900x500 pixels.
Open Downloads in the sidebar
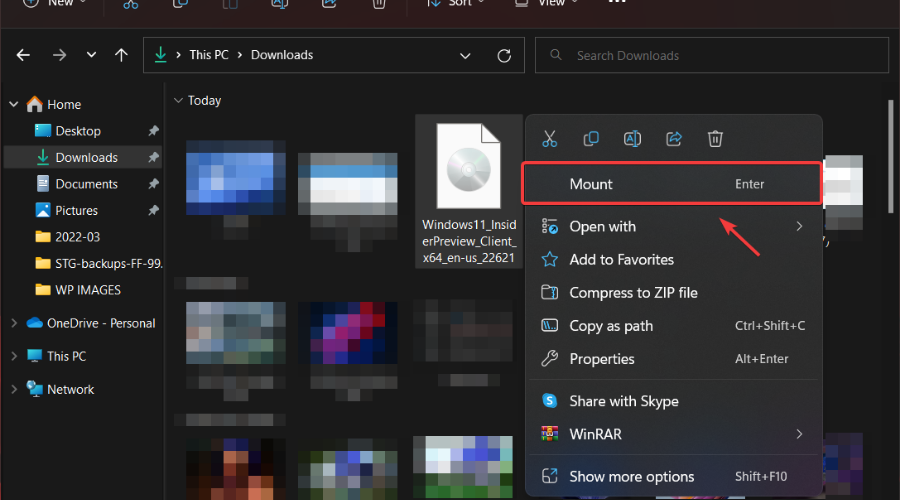click(86, 157)
